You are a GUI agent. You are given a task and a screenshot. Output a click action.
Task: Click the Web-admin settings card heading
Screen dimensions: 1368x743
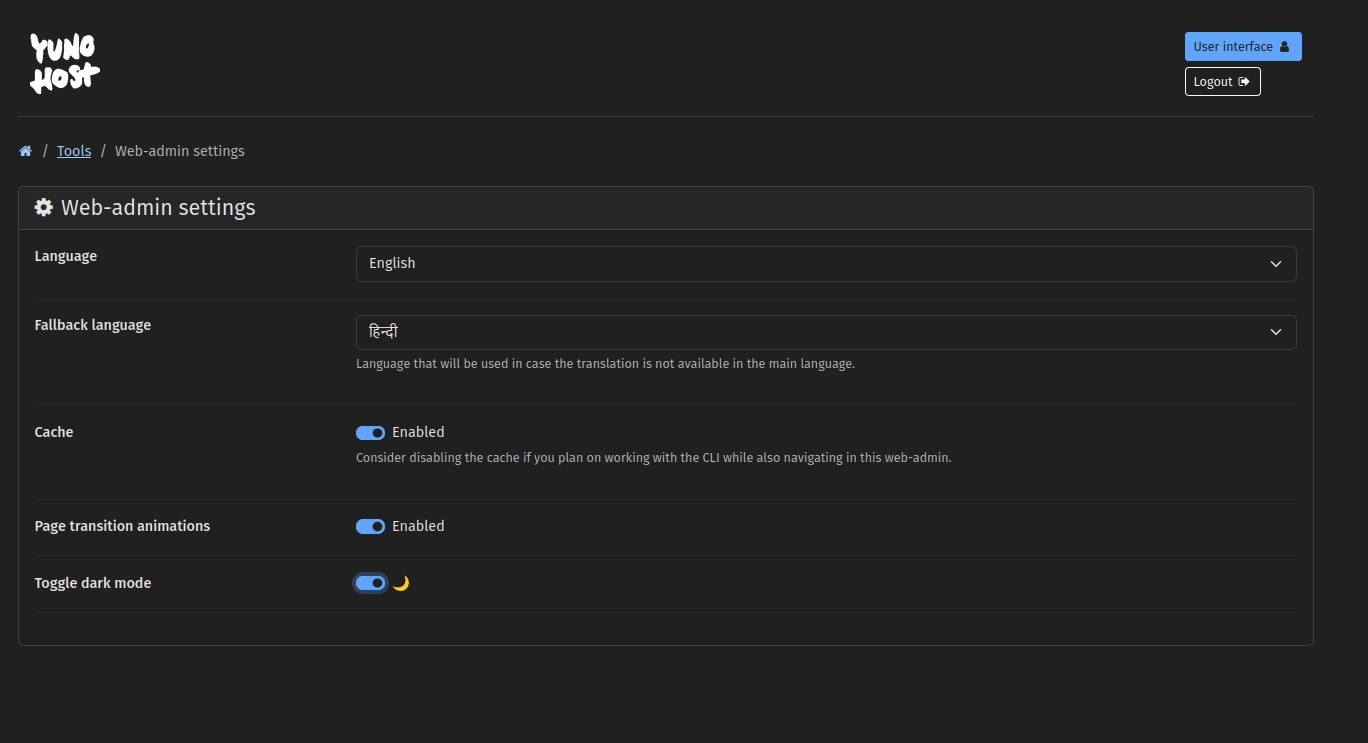point(158,207)
